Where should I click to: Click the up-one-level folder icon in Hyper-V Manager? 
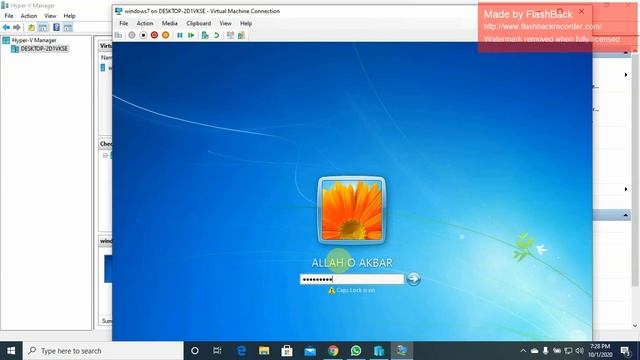[x=31, y=27]
